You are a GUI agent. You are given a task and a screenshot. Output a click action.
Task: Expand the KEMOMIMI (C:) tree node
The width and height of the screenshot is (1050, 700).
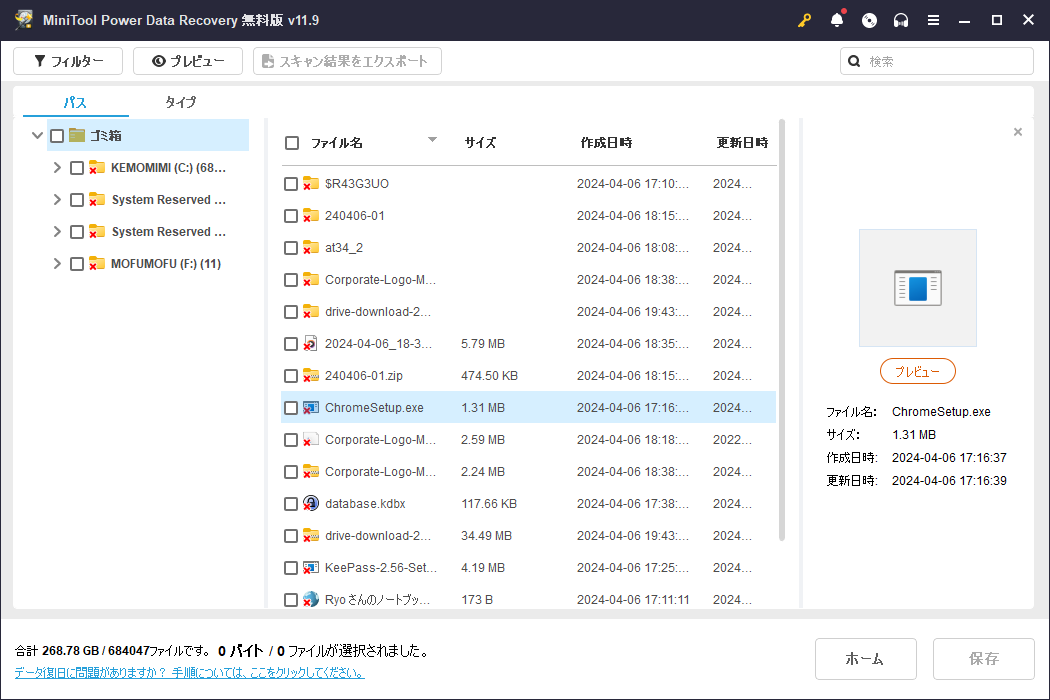pos(57,168)
